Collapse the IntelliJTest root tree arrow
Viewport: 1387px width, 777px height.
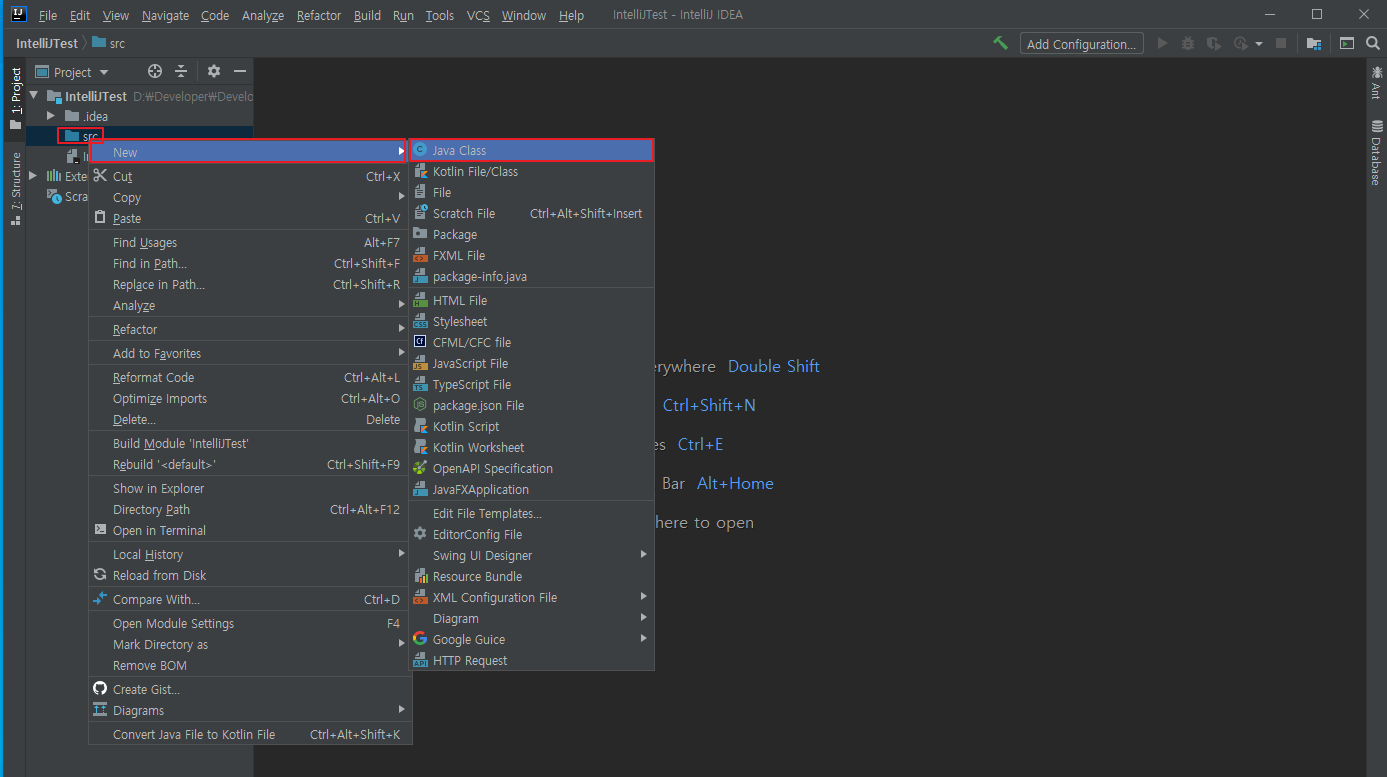click(34, 96)
